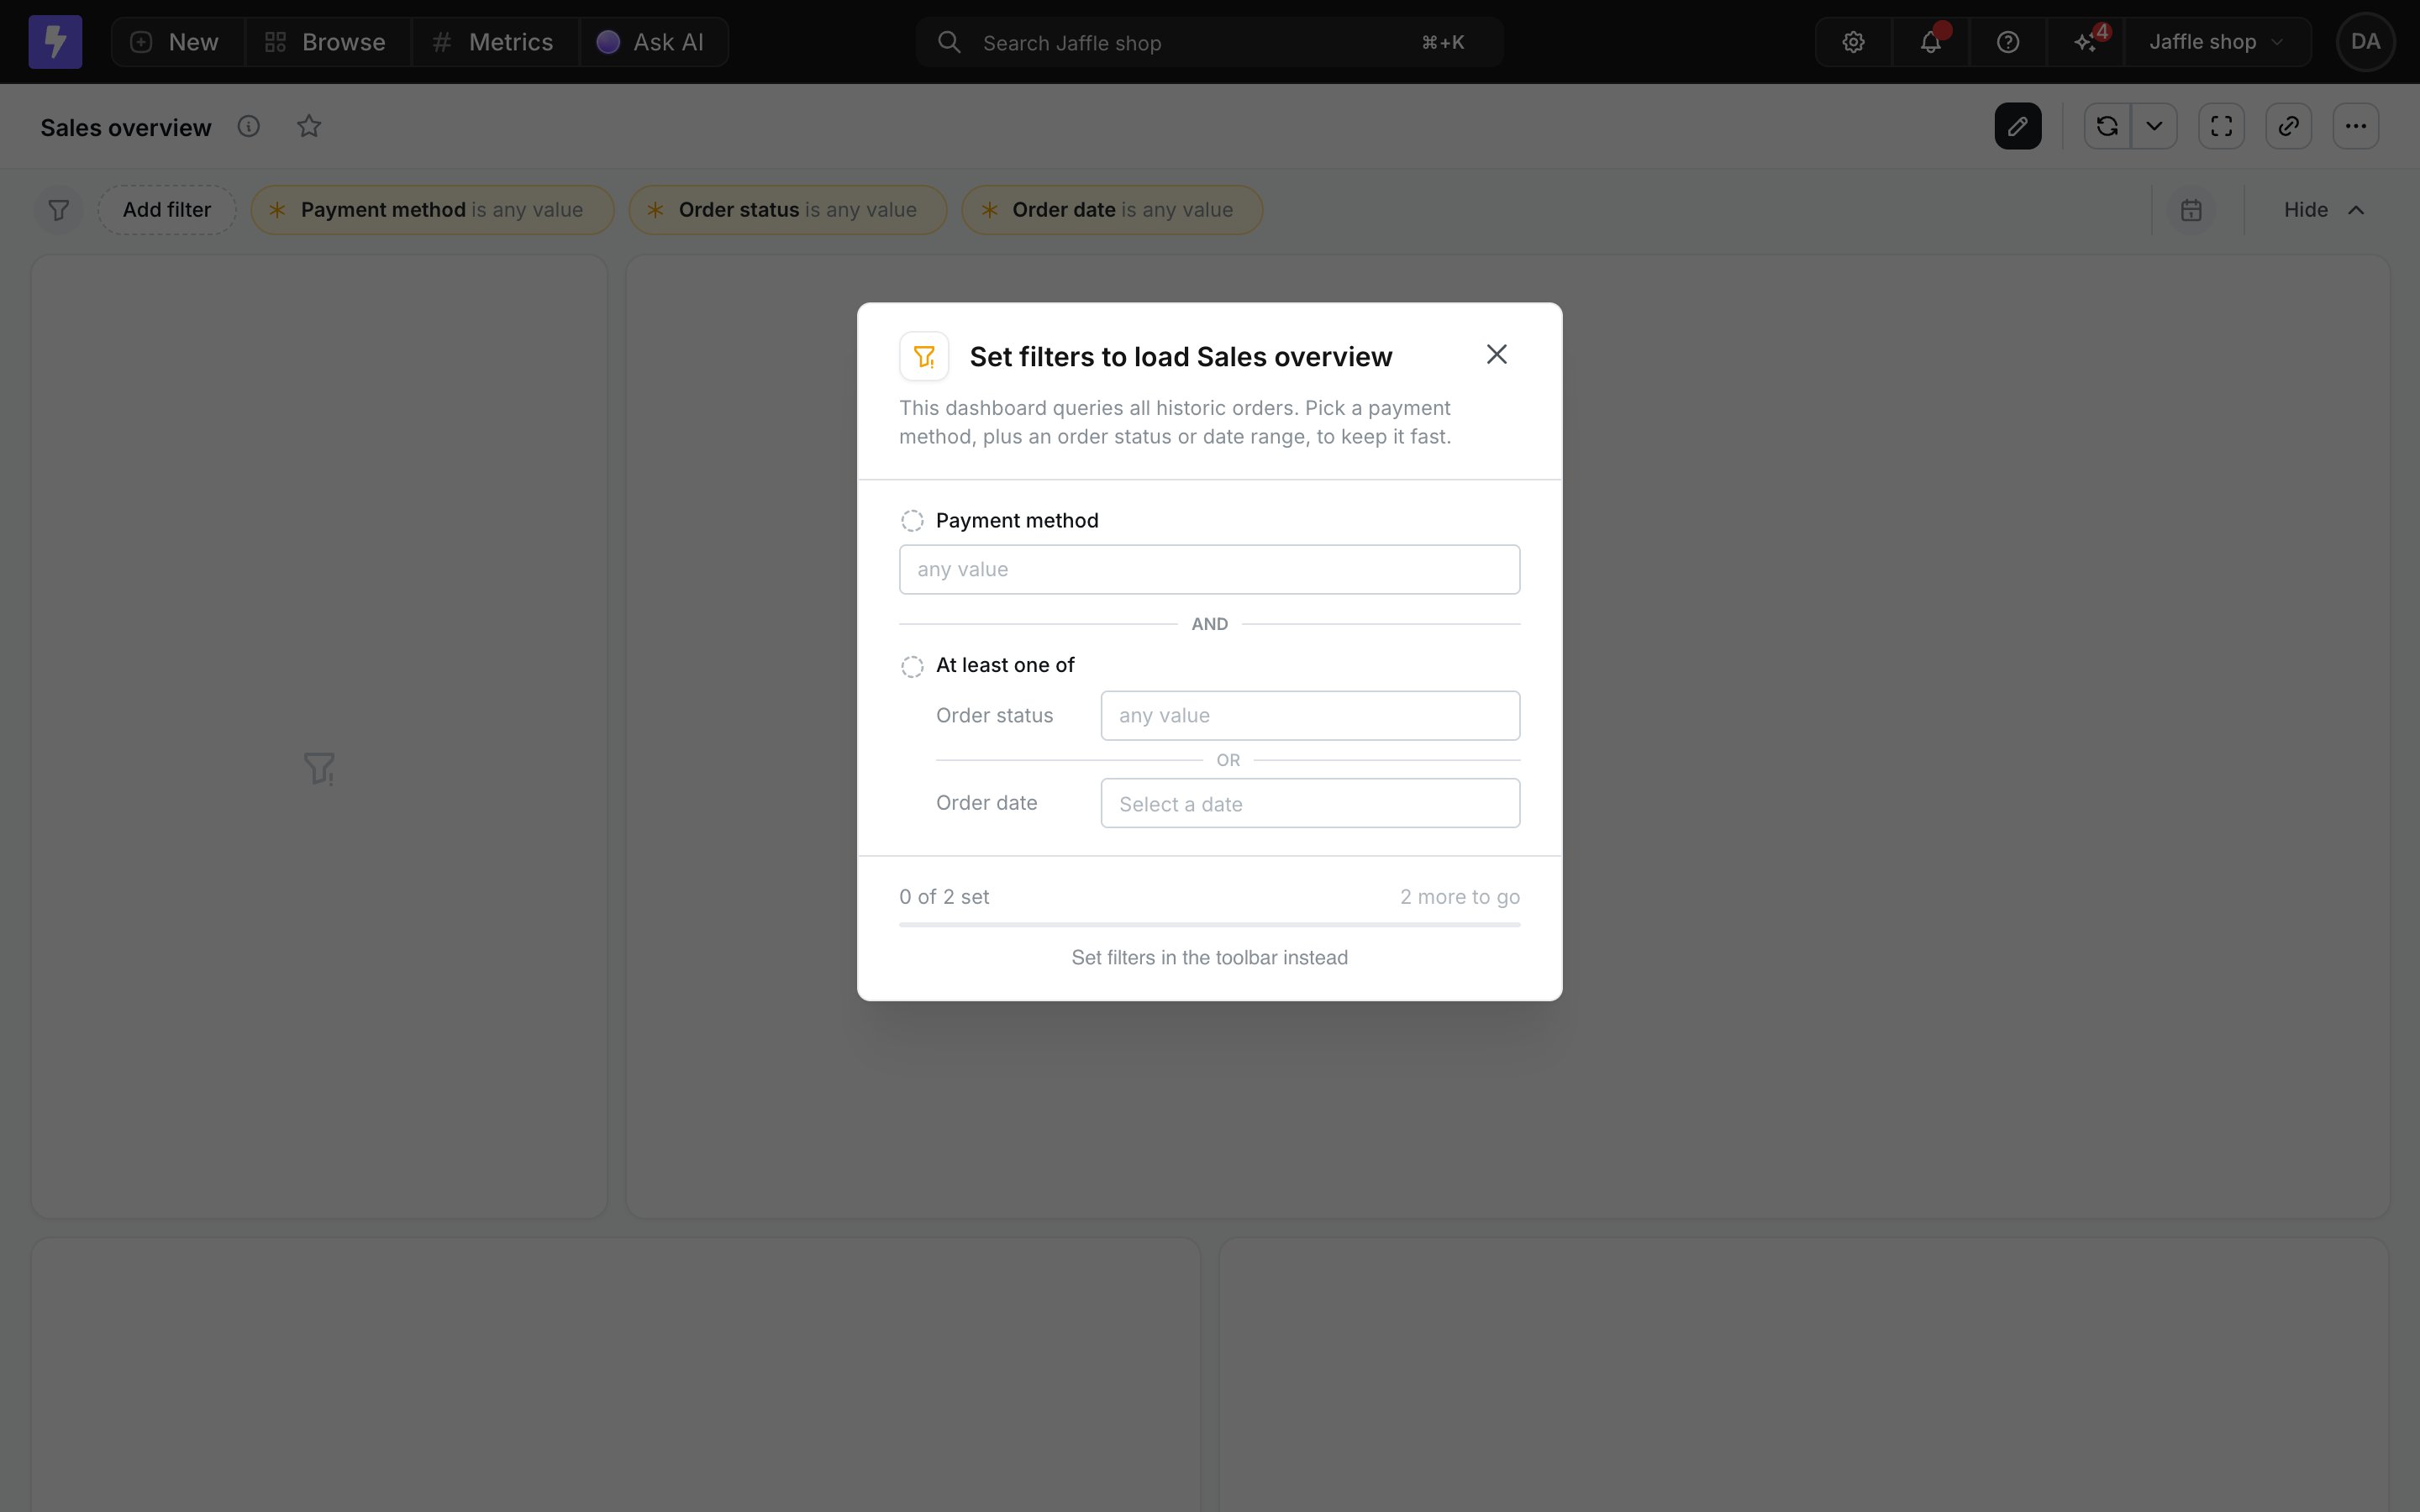The width and height of the screenshot is (2420, 1512).
Task: Click the calendar icon in filter bar
Action: click(2191, 210)
